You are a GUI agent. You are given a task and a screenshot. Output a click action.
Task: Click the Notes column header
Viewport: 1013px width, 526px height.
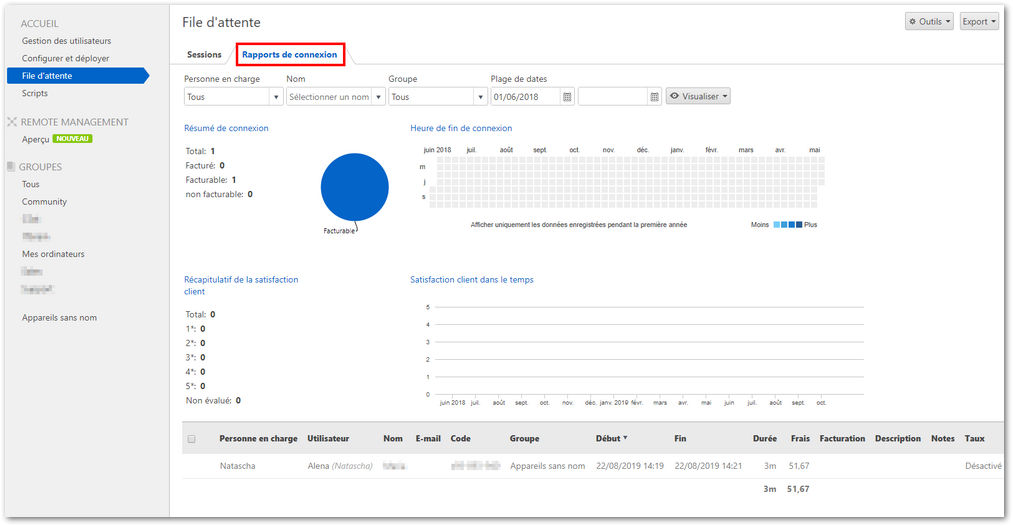pos(943,438)
